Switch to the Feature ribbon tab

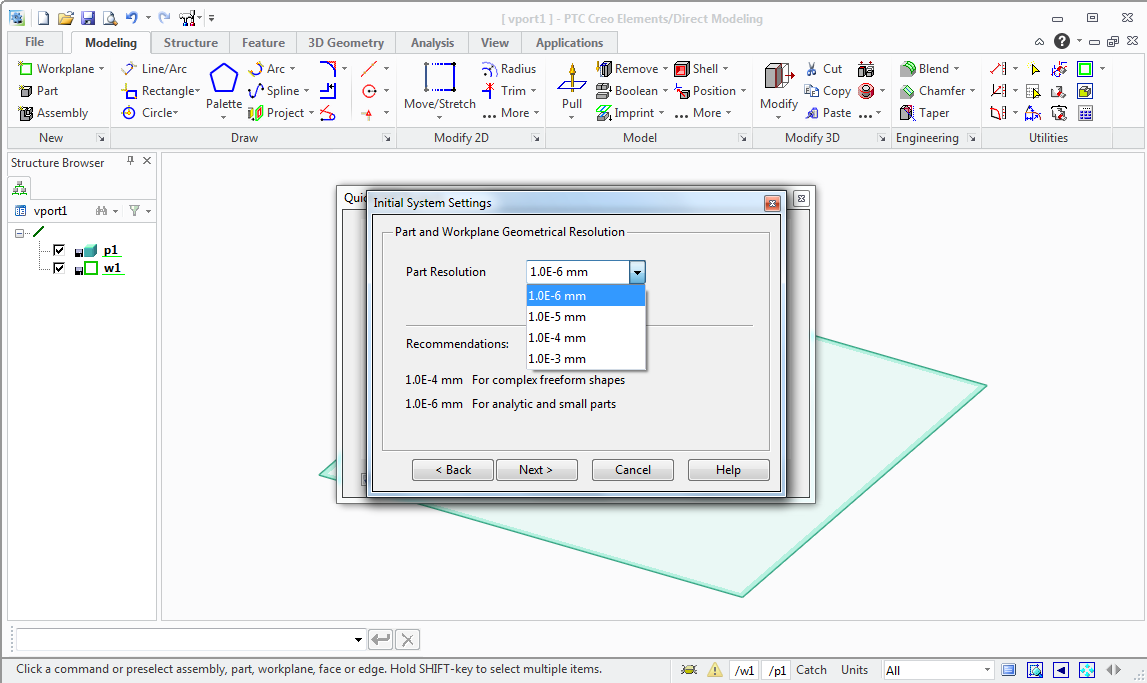click(x=263, y=42)
